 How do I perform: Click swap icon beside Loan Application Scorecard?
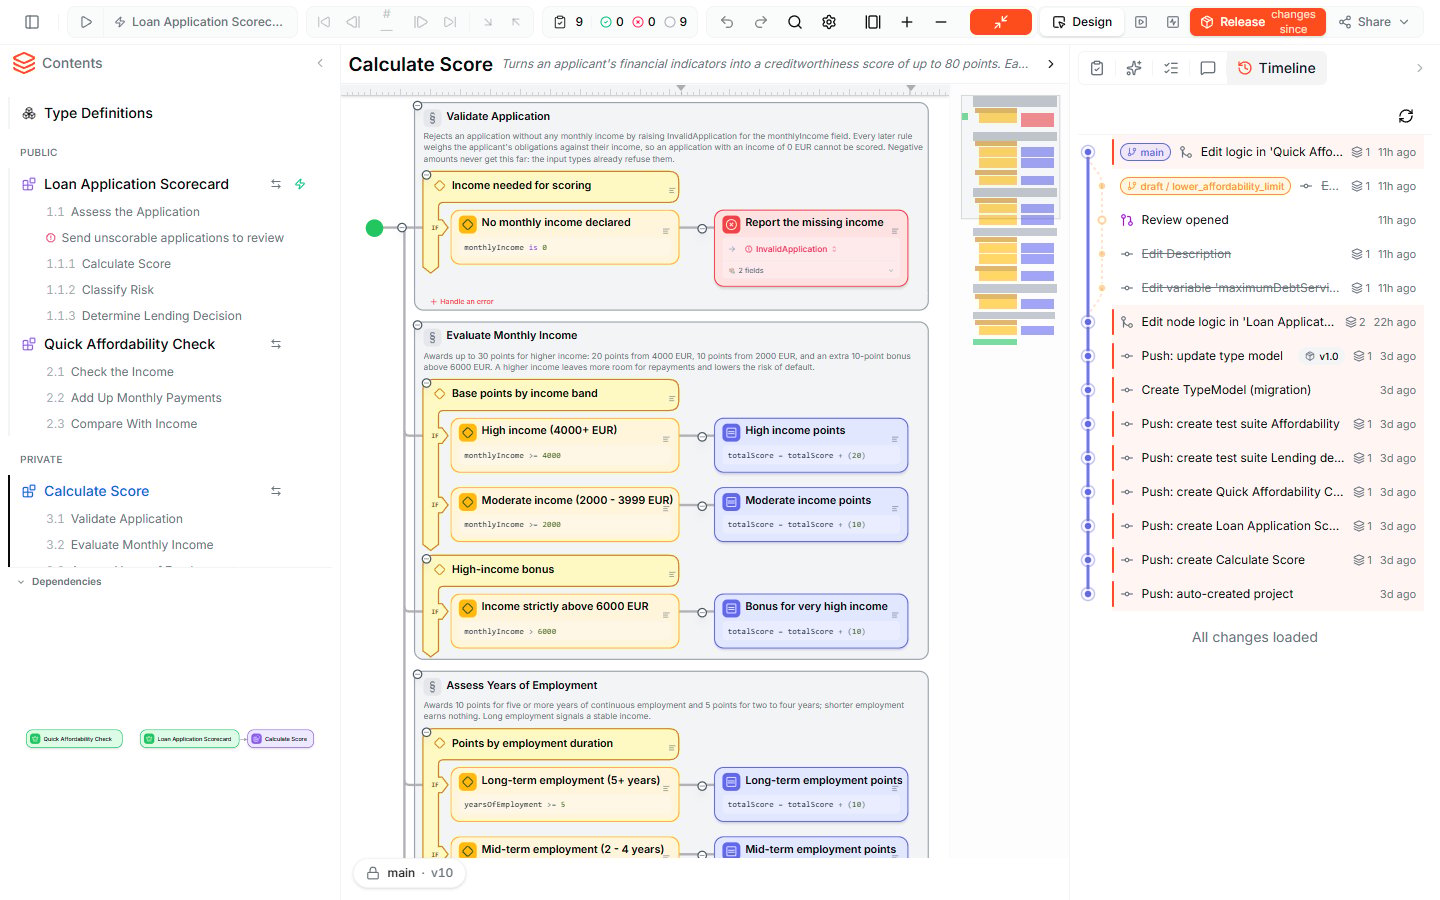(x=276, y=184)
